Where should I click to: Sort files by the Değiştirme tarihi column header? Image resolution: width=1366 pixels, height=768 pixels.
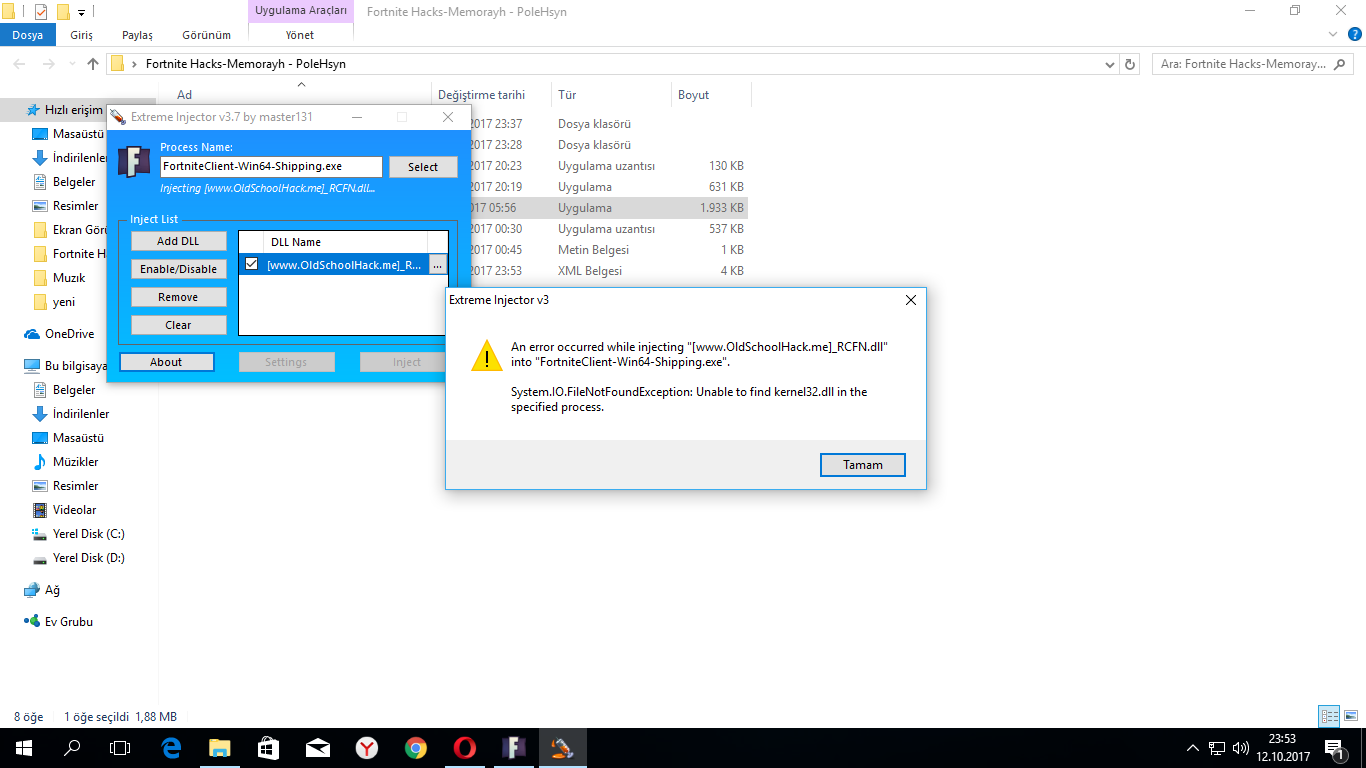tap(493, 95)
